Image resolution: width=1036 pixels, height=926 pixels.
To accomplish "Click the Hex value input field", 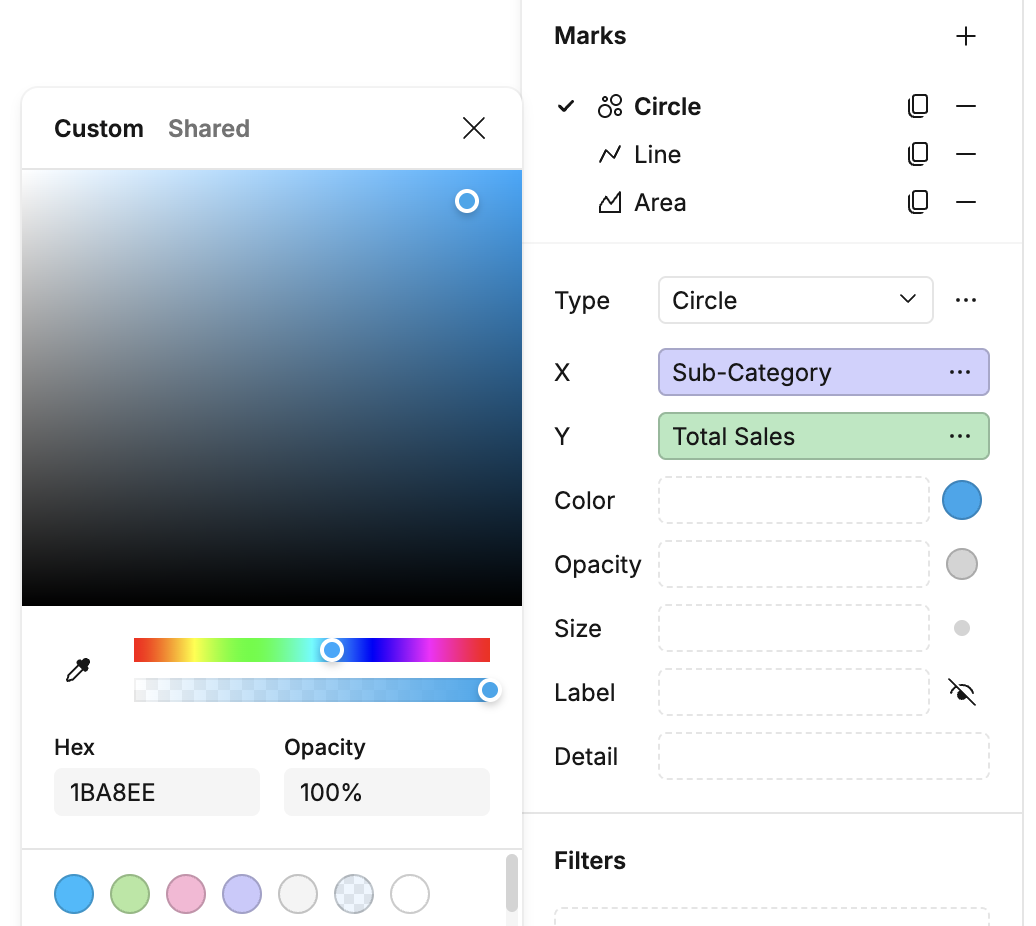I will tap(157, 792).
